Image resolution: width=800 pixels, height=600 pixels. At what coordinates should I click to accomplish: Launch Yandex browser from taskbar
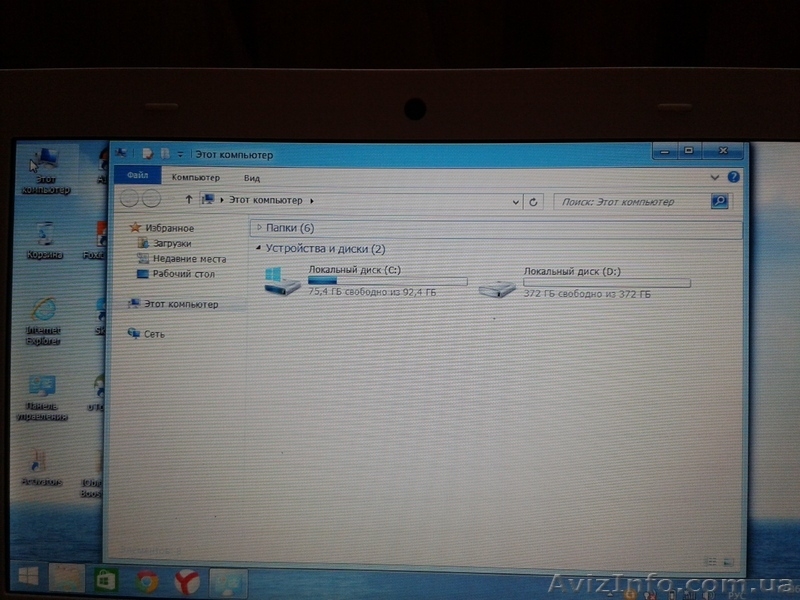pyautogui.click(x=187, y=581)
